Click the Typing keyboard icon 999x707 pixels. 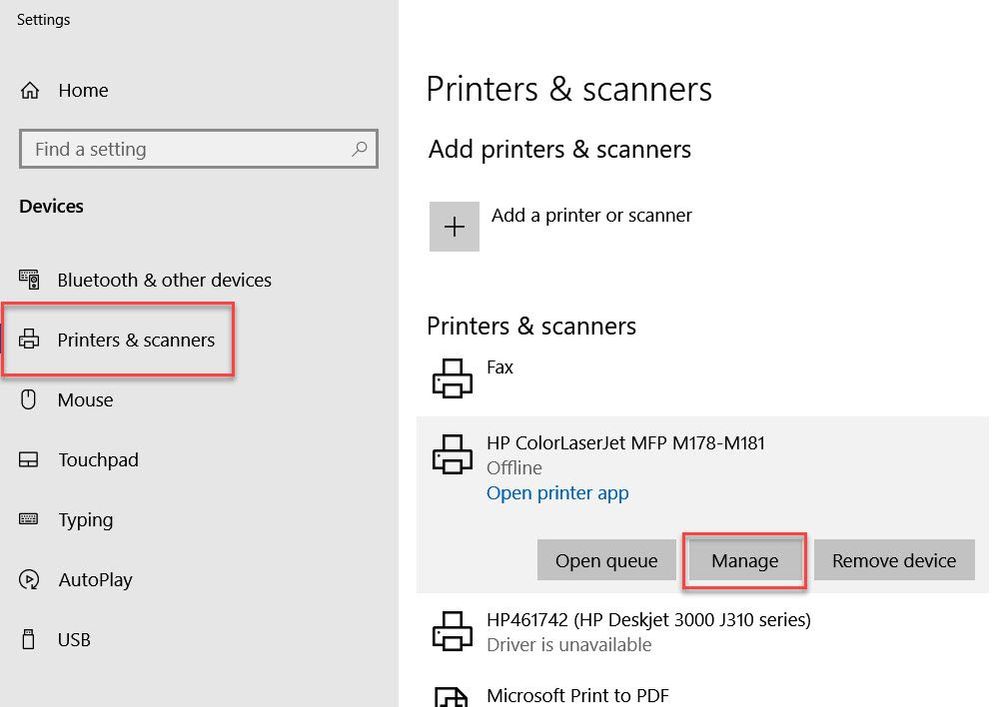29,520
